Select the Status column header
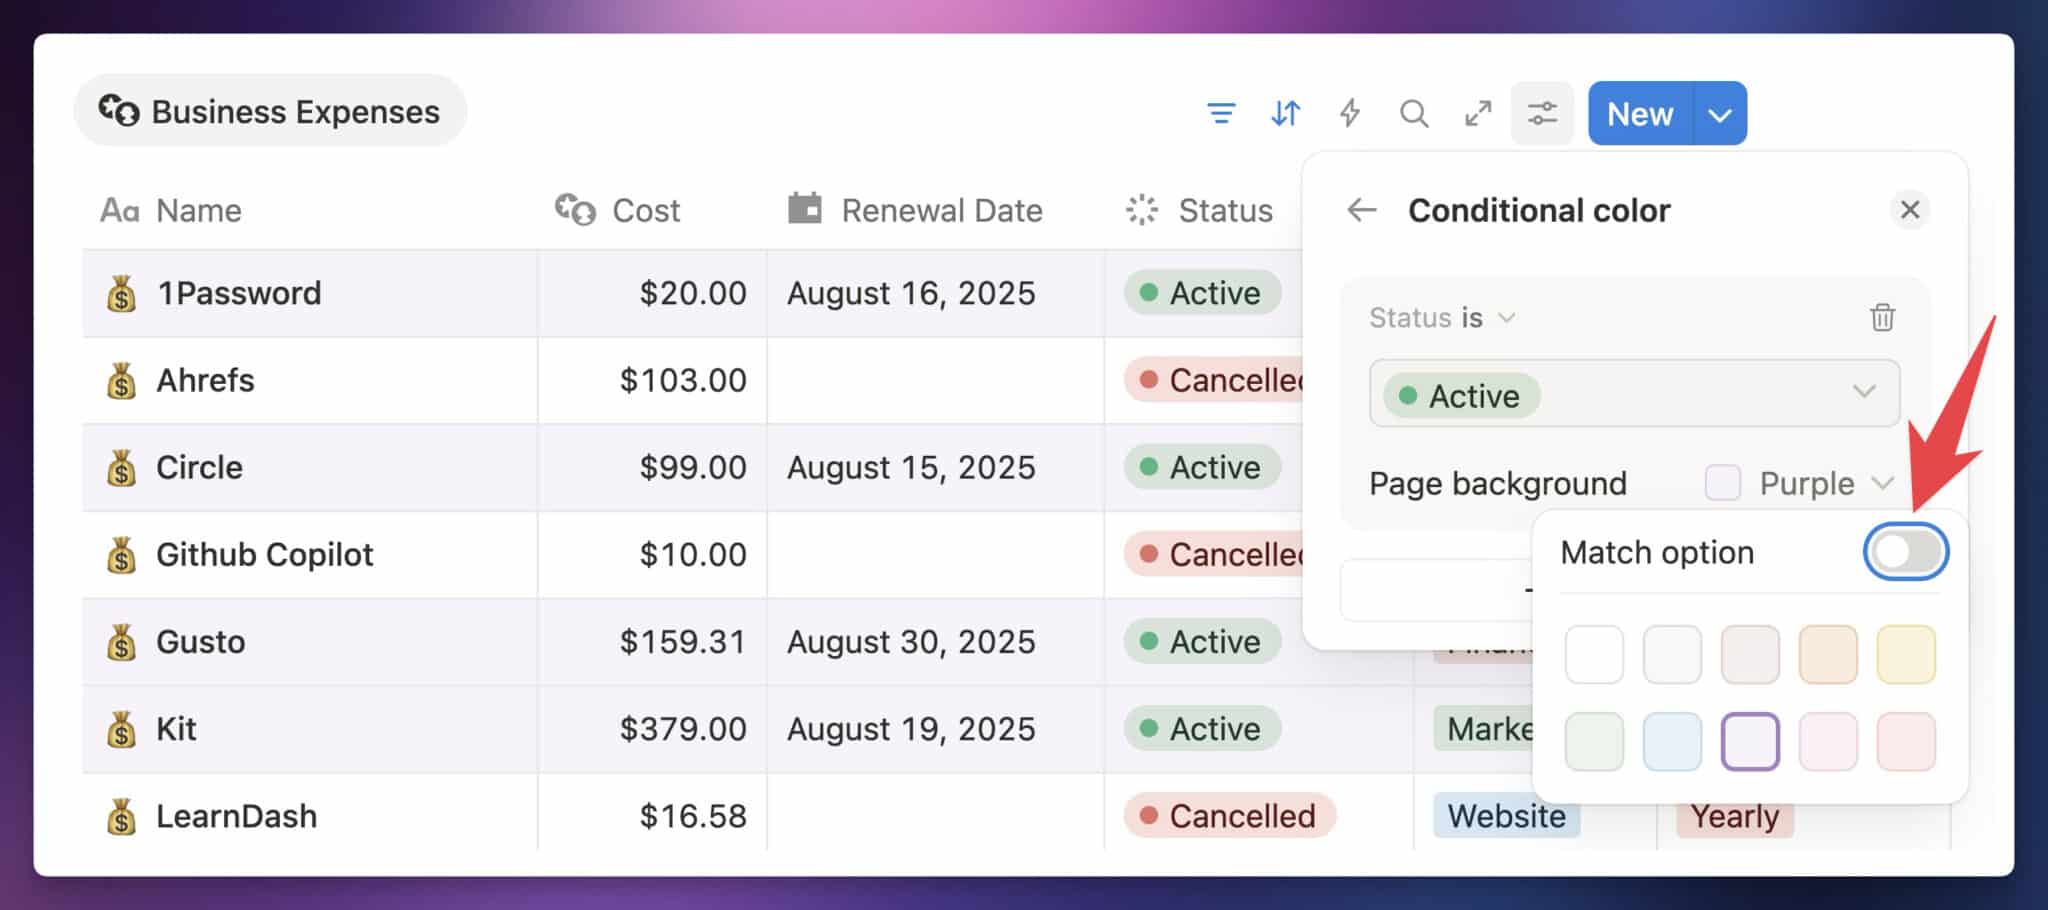Viewport: 2048px width, 910px height. click(1224, 210)
